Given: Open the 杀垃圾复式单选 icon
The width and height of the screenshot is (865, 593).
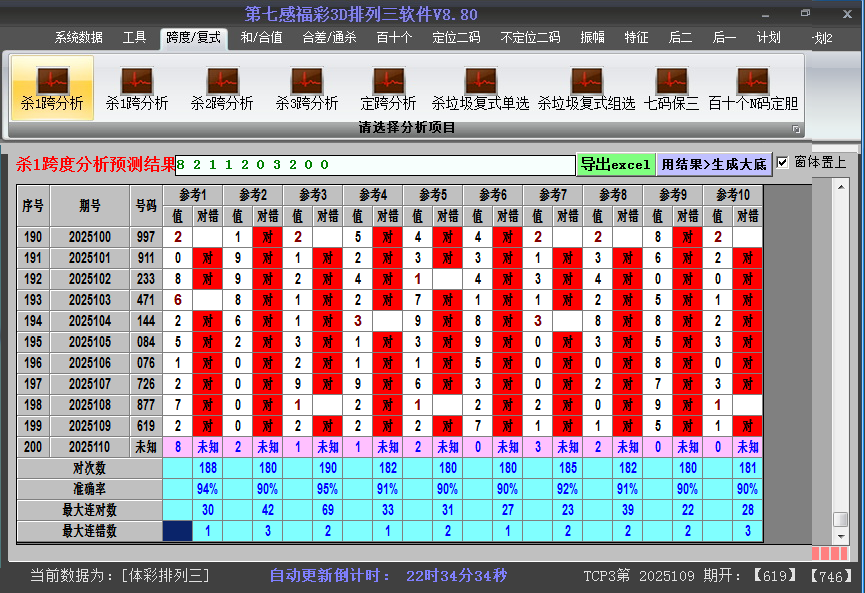Looking at the screenshot, I should [x=480, y=88].
